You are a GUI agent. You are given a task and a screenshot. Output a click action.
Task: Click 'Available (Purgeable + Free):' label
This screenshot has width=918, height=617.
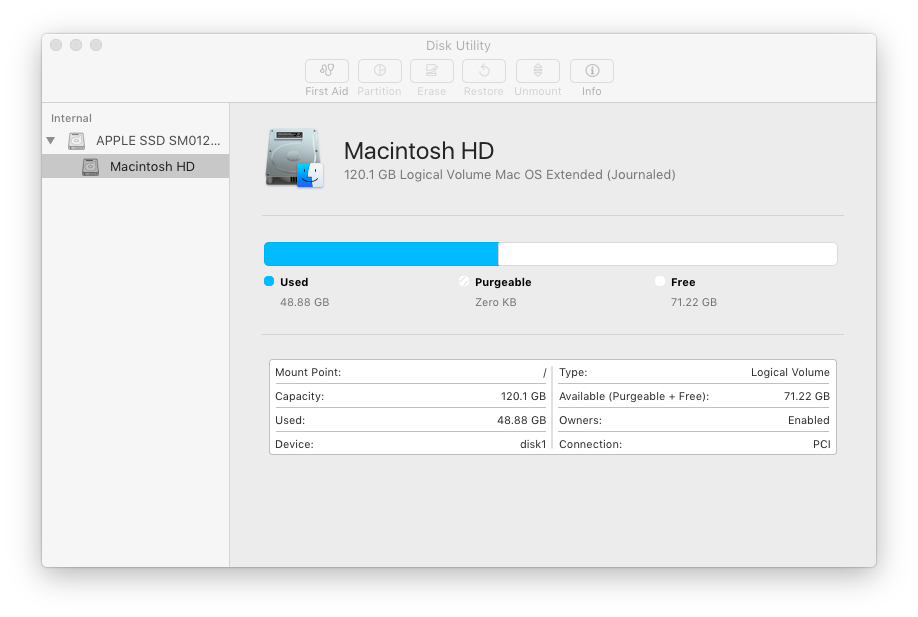[x=634, y=396]
